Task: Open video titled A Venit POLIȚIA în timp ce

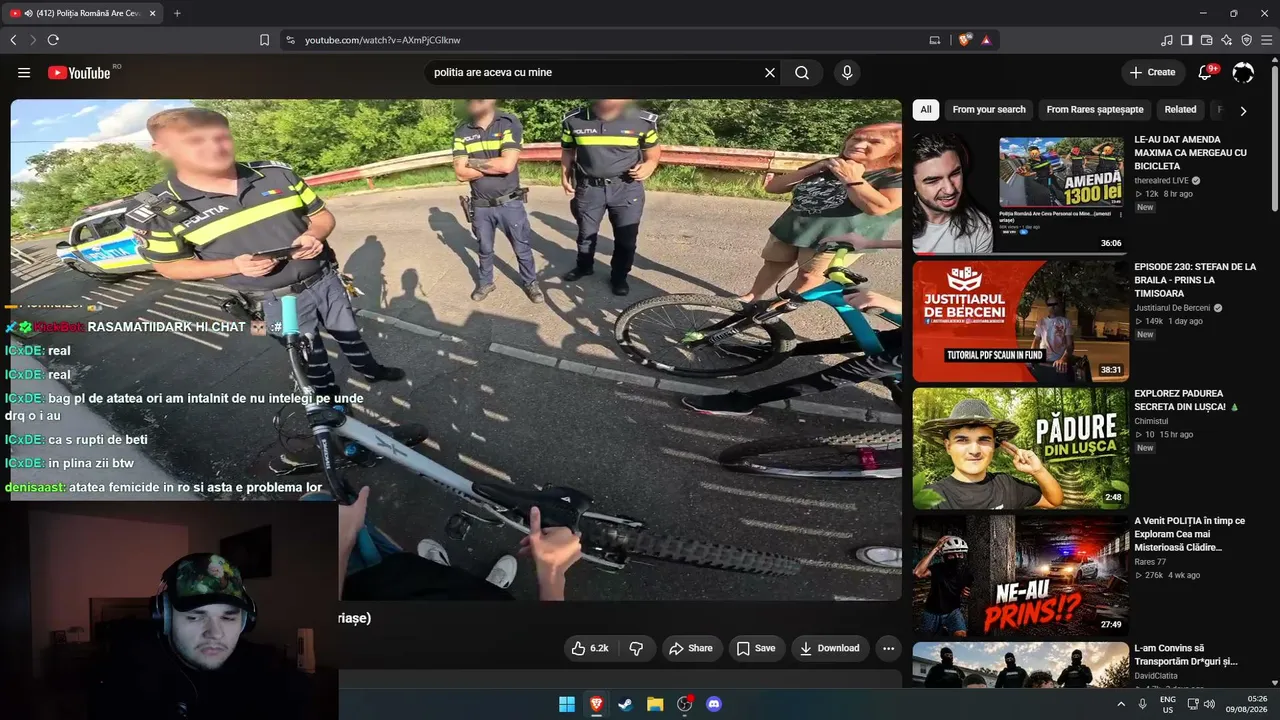Action: 1190,534
